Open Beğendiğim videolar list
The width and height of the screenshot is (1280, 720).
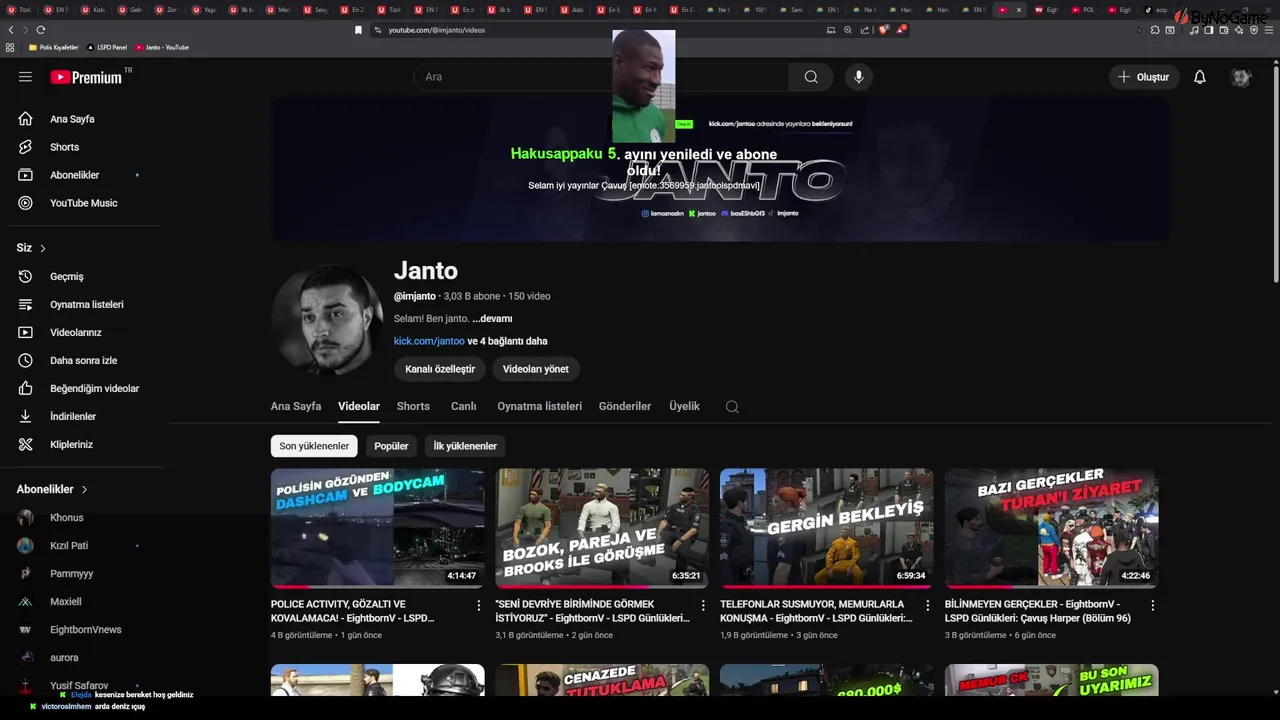coord(80,388)
